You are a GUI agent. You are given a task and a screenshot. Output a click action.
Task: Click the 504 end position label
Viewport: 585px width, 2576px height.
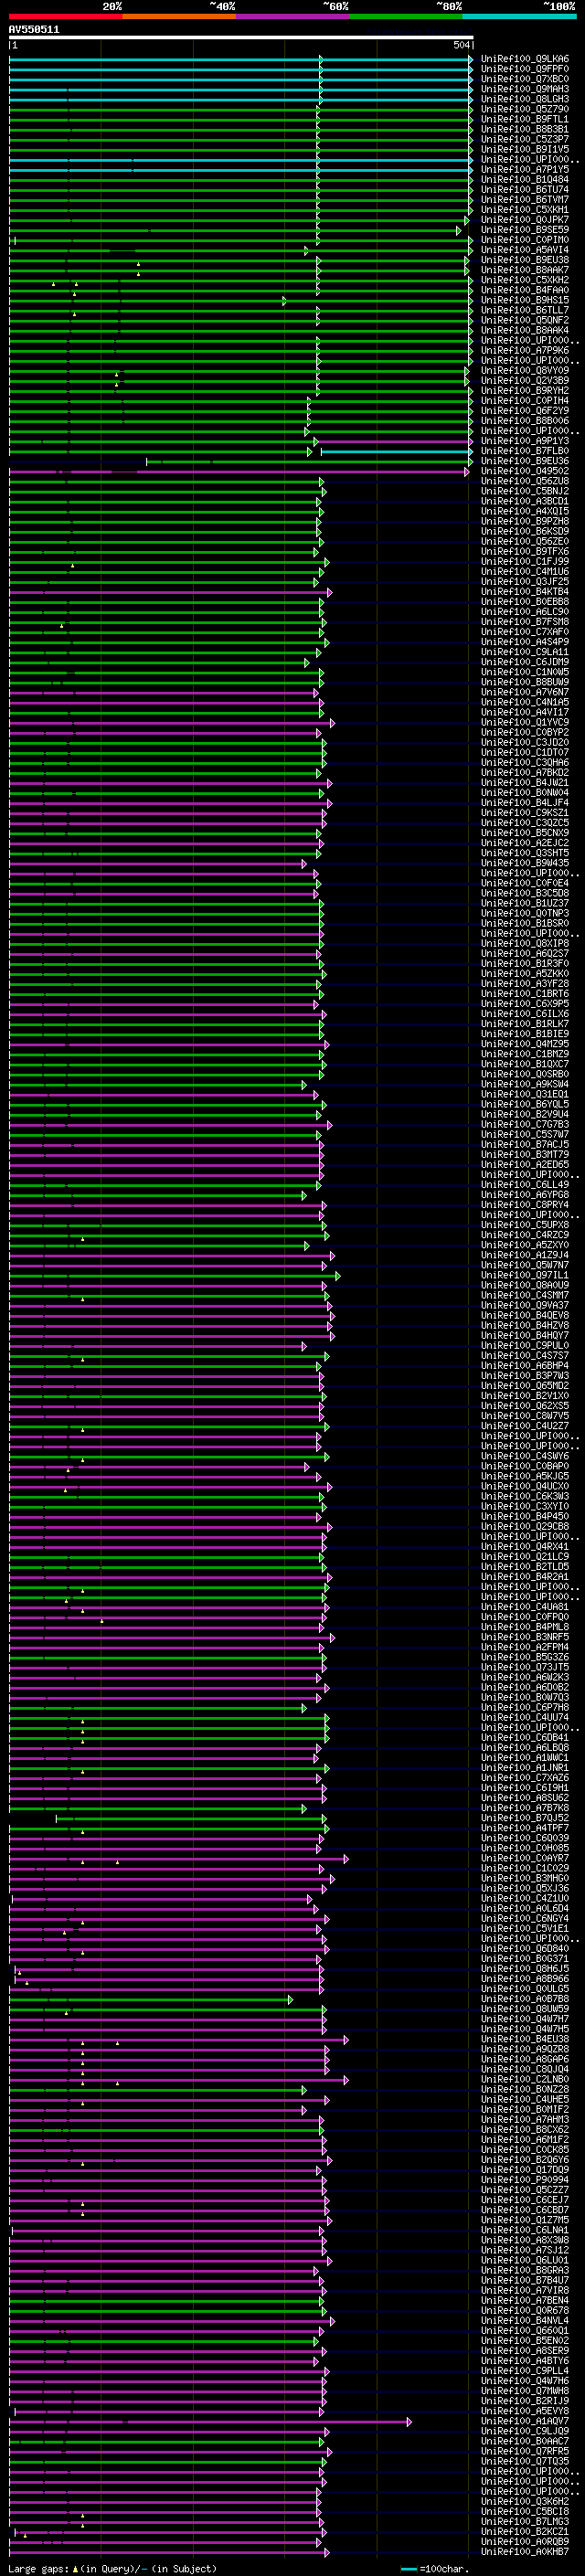pos(461,45)
